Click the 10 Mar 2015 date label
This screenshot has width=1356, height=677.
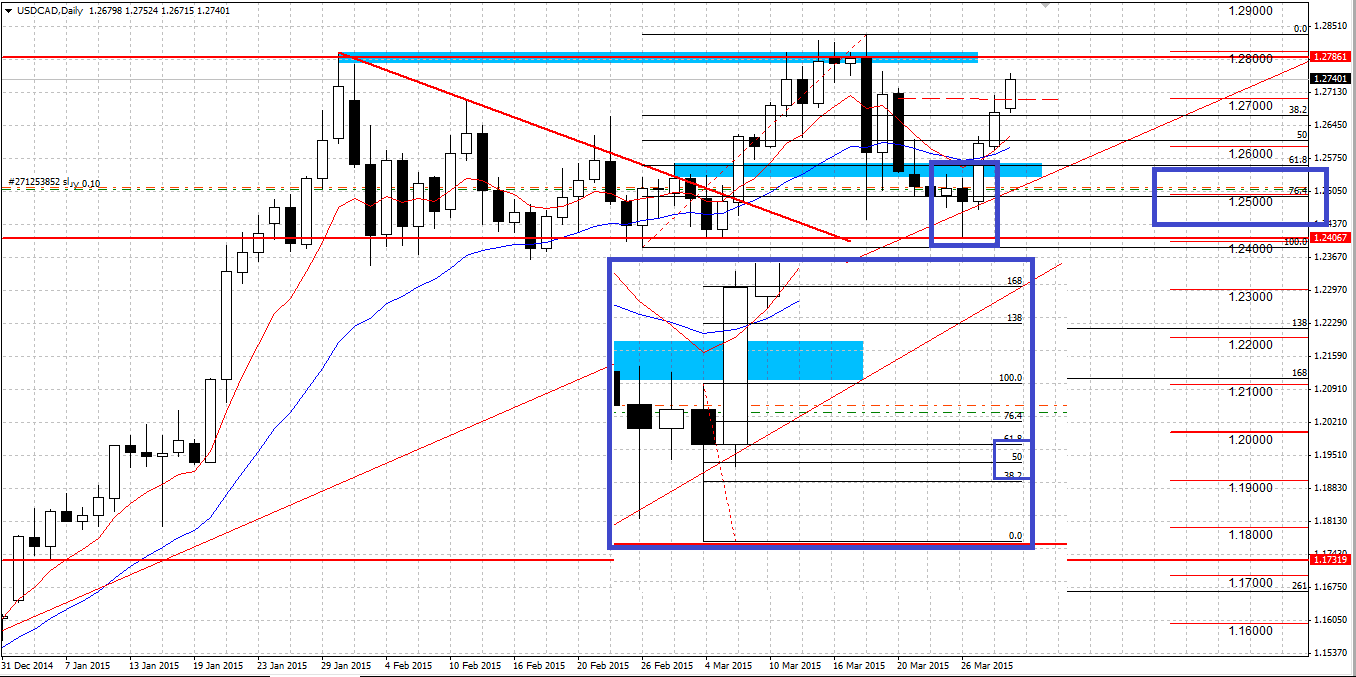pos(795,665)
